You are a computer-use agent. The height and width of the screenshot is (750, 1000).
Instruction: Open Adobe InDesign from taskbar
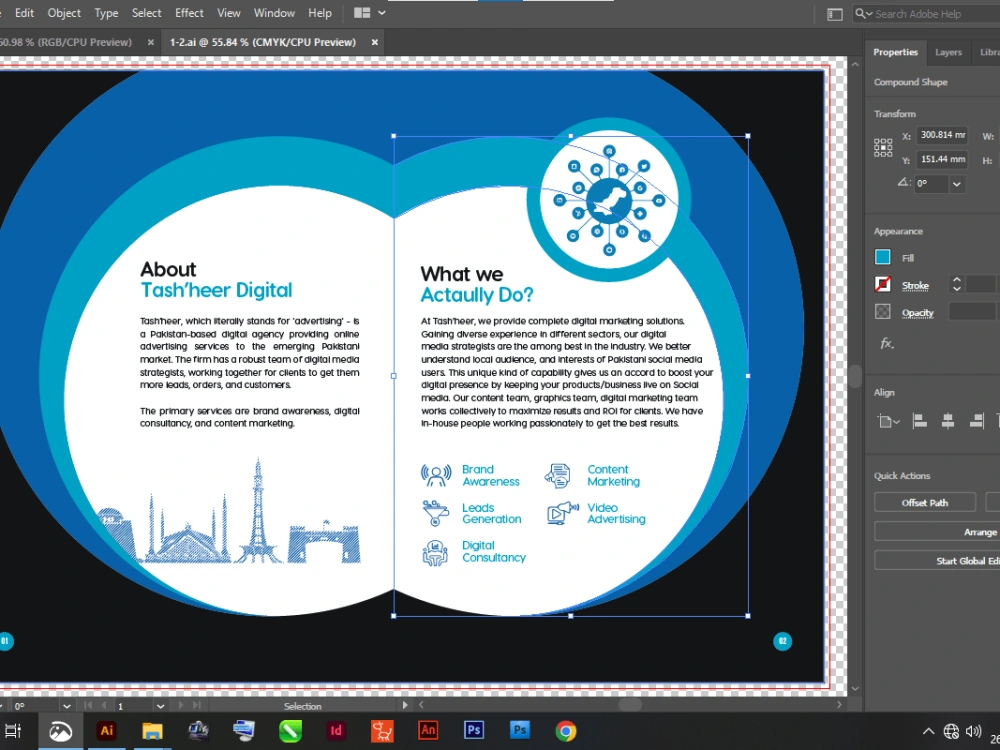coord(336,731)
